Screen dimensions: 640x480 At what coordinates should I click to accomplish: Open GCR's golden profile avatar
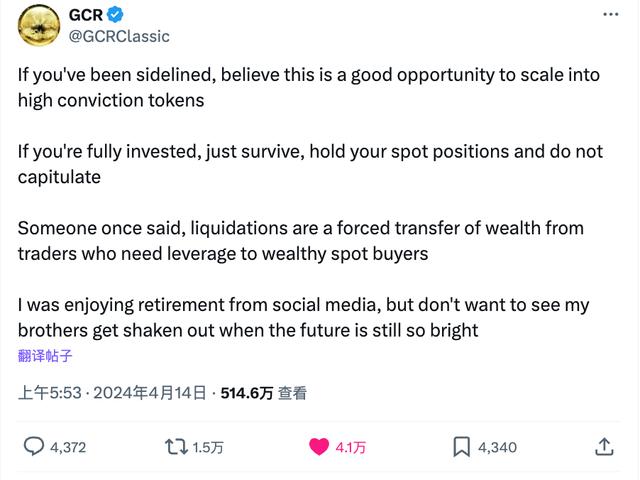(39, 25)
